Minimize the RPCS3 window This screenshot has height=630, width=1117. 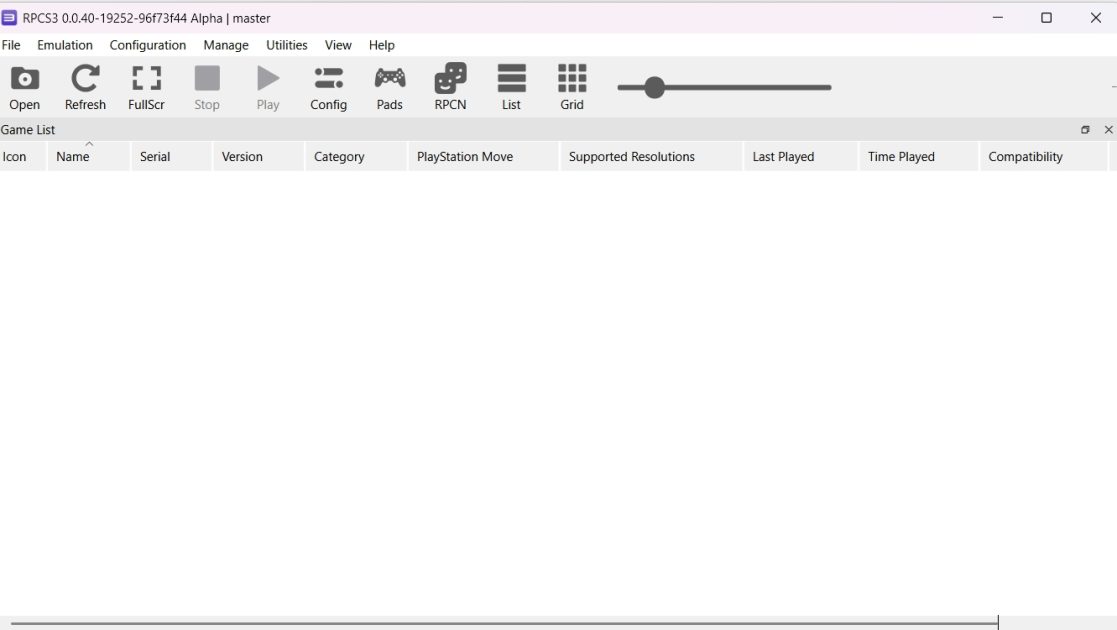[997, 18]
